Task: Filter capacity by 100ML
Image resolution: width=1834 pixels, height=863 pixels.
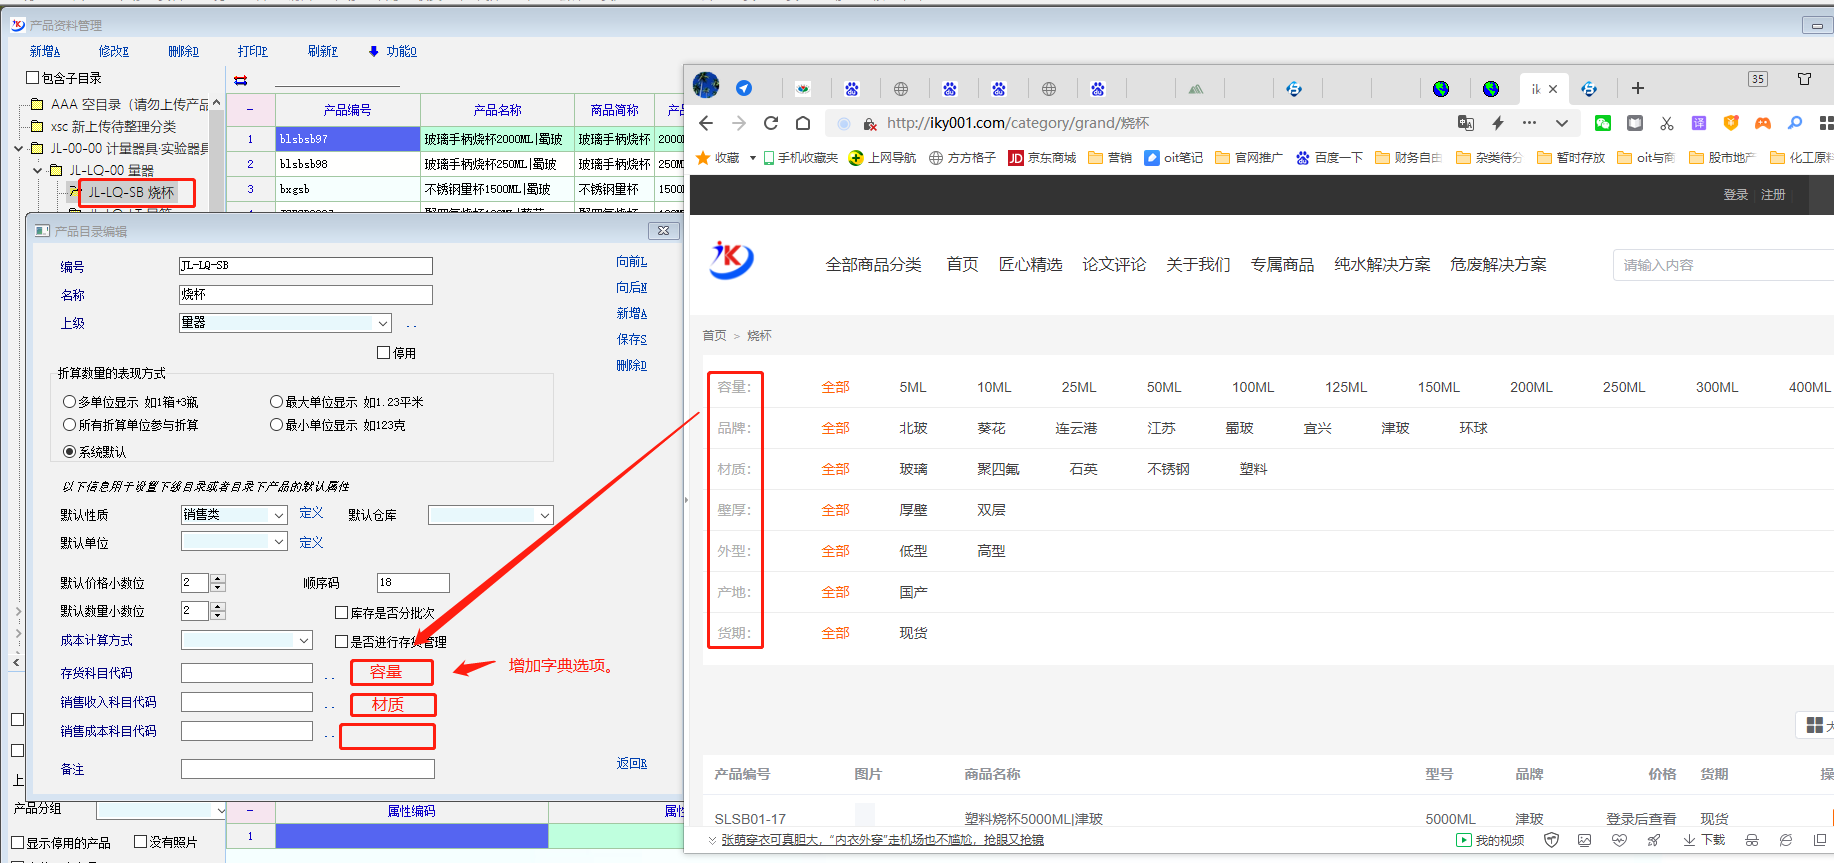Action: point(1252,387)
